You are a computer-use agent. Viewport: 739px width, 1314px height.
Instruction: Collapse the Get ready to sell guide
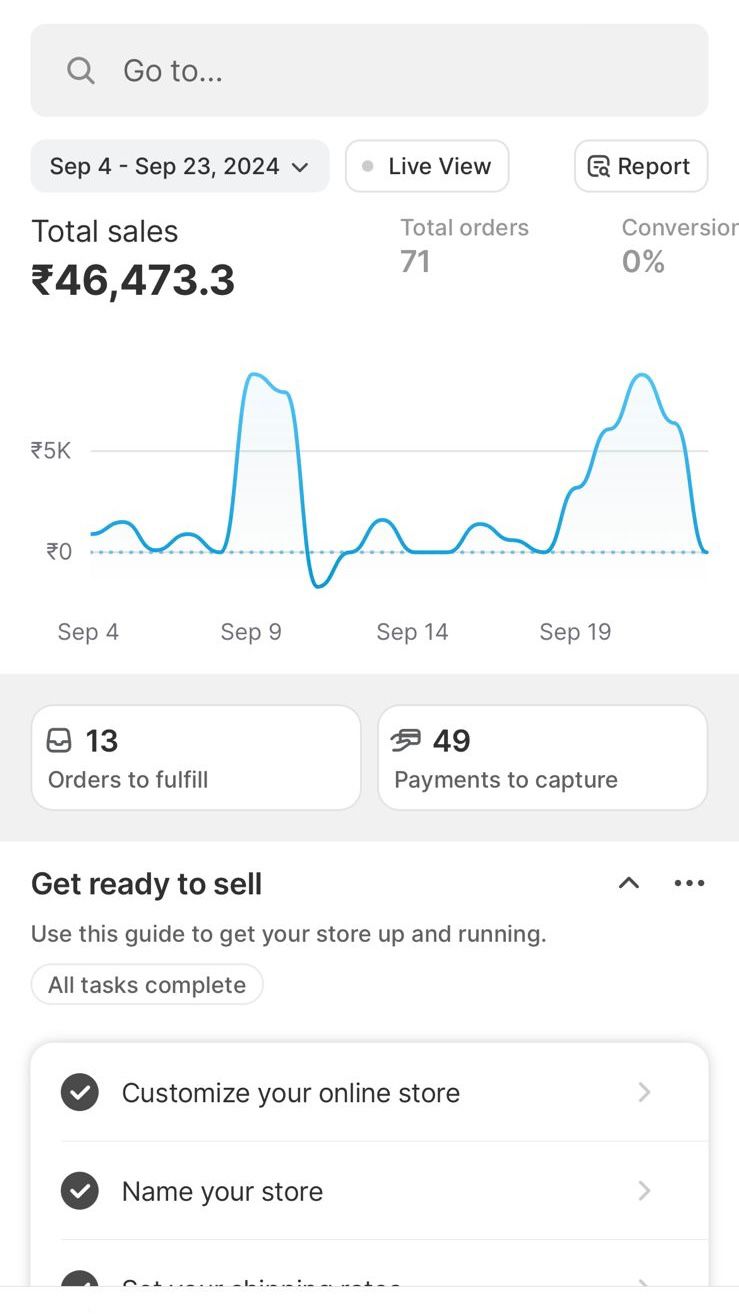[629, 883]
